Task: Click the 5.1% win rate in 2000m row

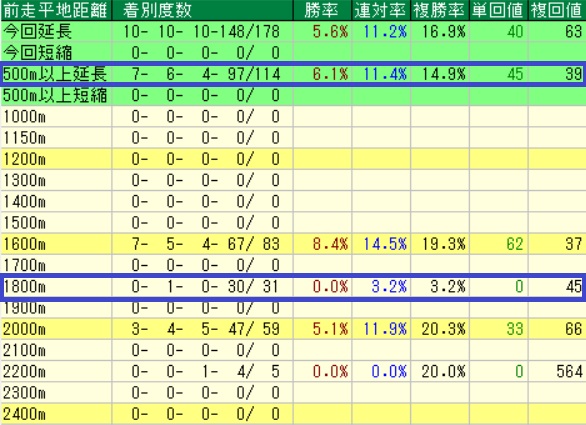Action: click(x=330, y=329)
